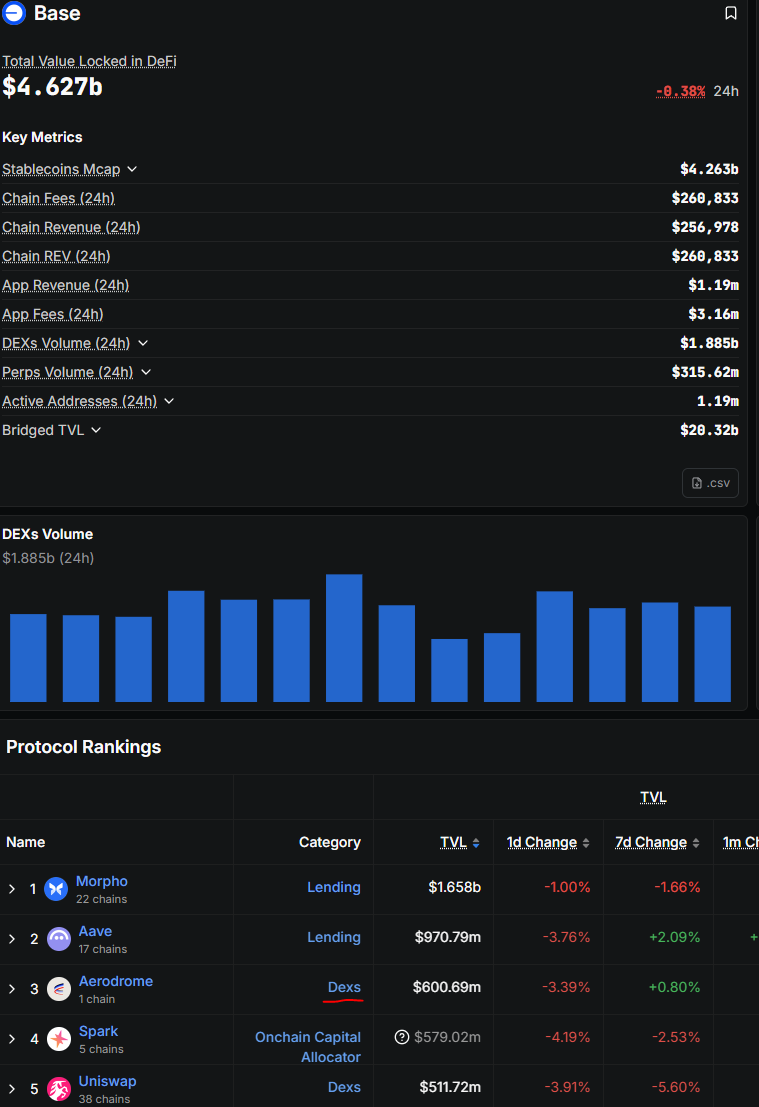759x1107 pixels.
Task: Sort by TVL using the sort arrows
Action: point(476,843)
